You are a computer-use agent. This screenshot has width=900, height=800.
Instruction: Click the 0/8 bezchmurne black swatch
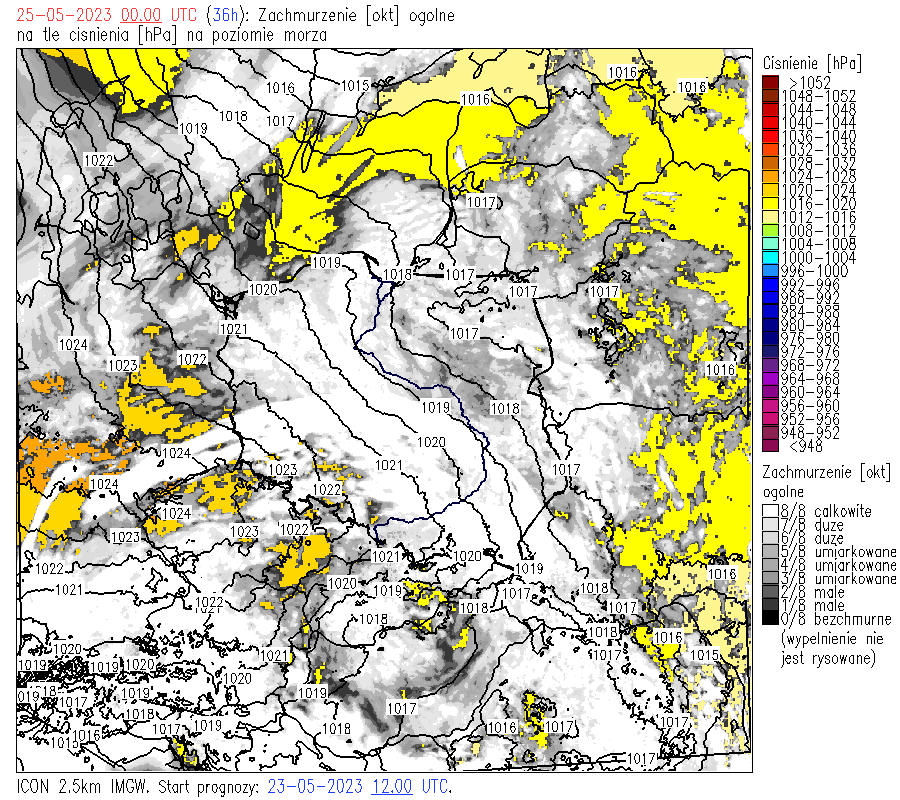click(x=770, y=619)
